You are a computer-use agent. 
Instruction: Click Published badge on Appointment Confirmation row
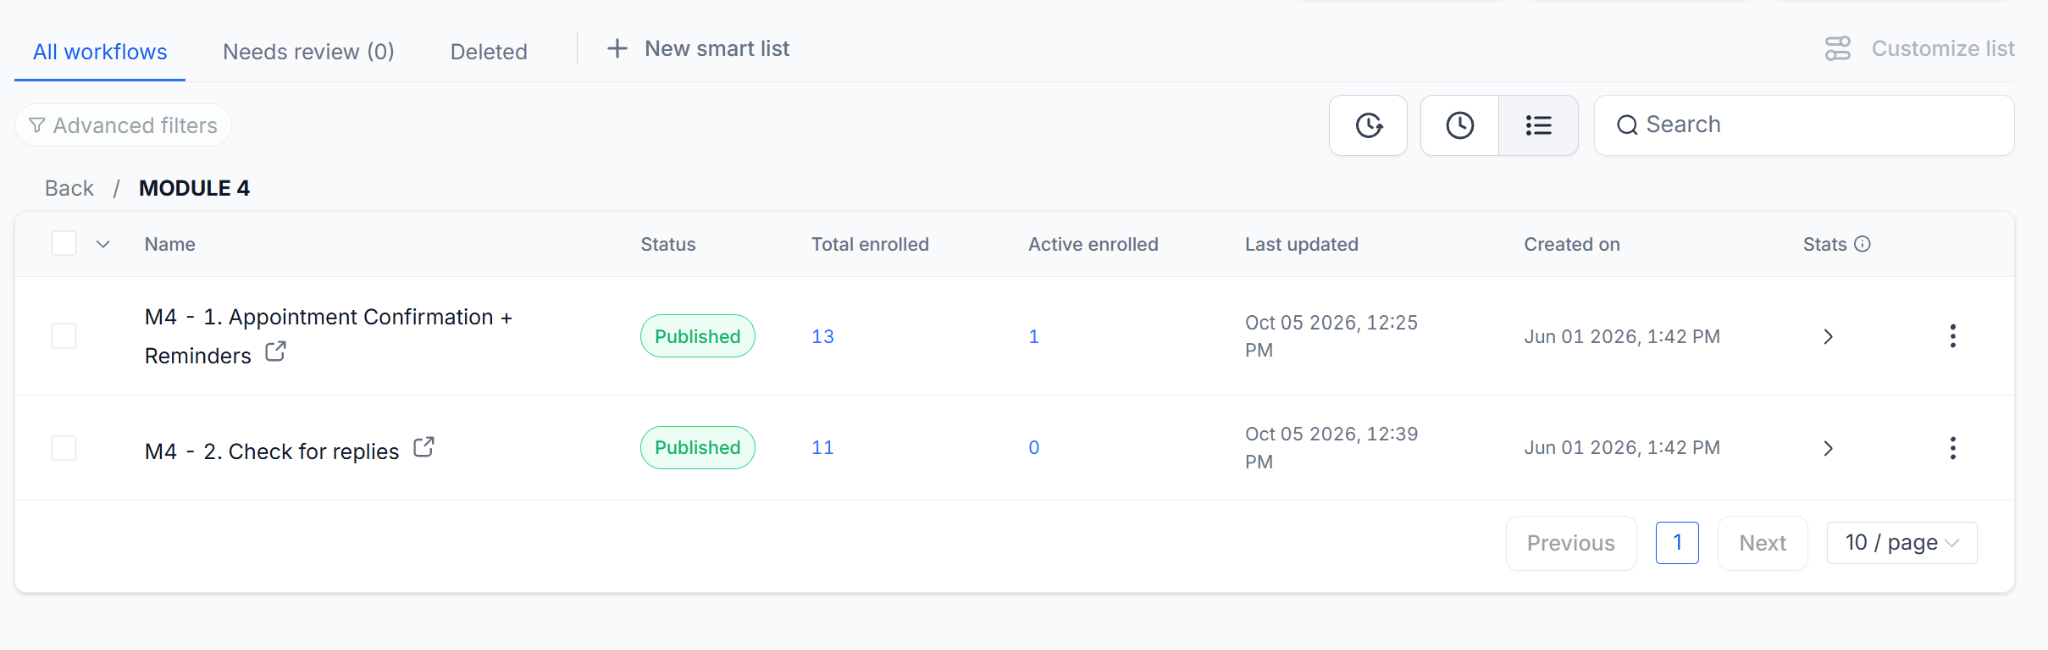click(698, 336)
